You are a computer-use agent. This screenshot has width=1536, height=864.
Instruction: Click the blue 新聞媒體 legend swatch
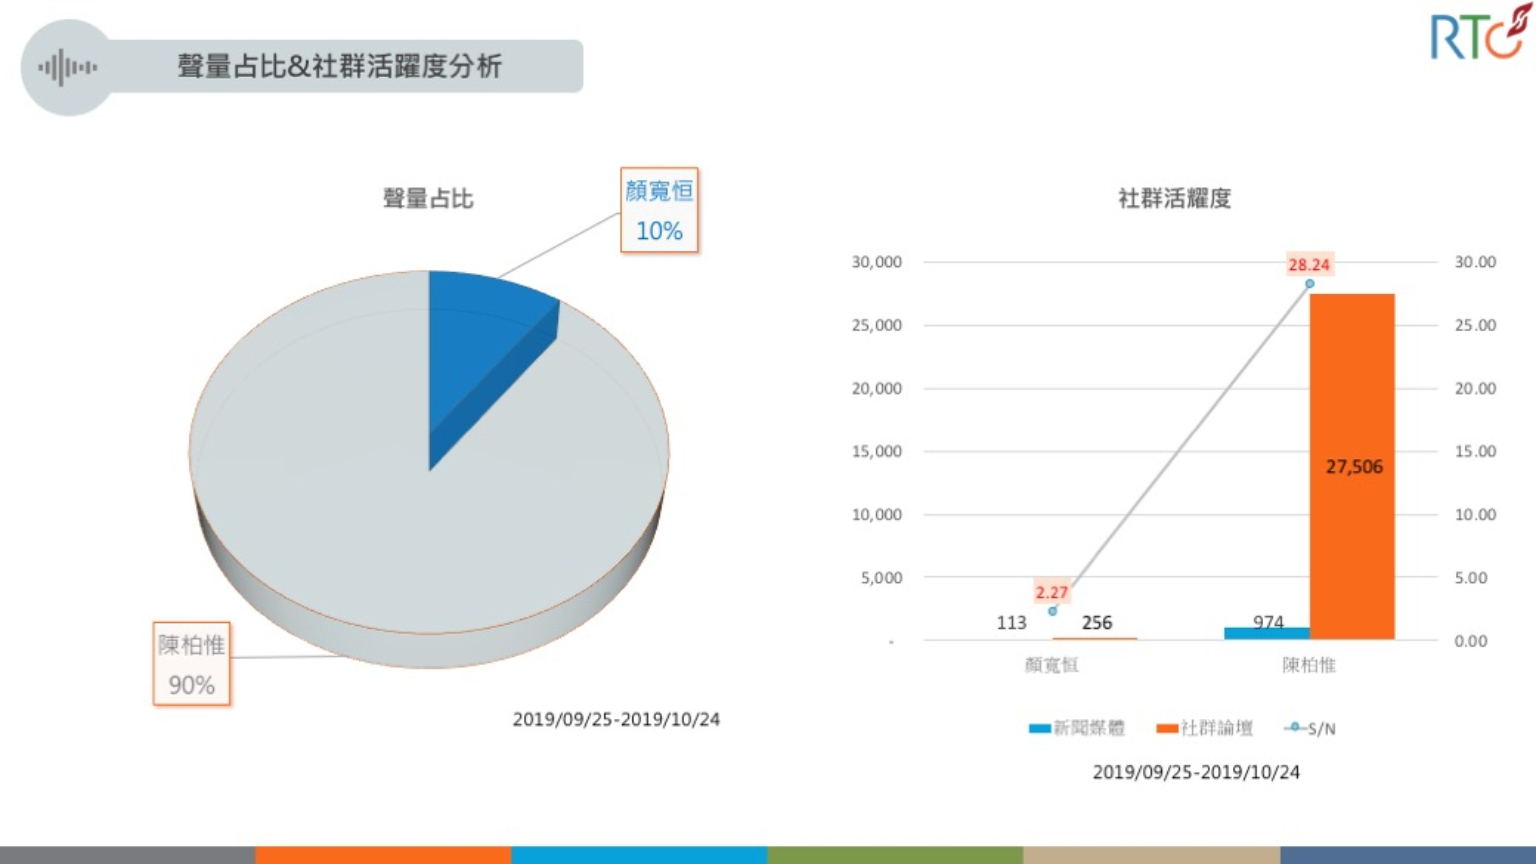1039,728
